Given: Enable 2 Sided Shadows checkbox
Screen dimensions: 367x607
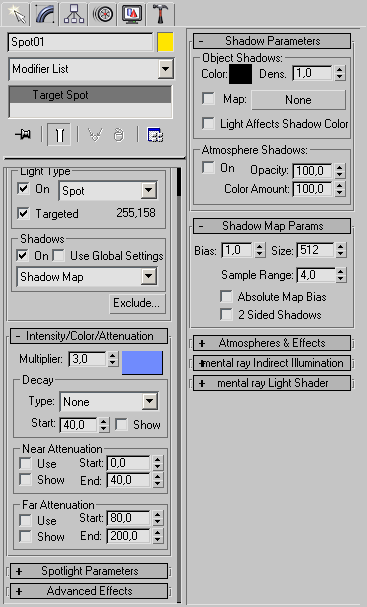Looking at the screenshot, I should [x=226, y=314].
